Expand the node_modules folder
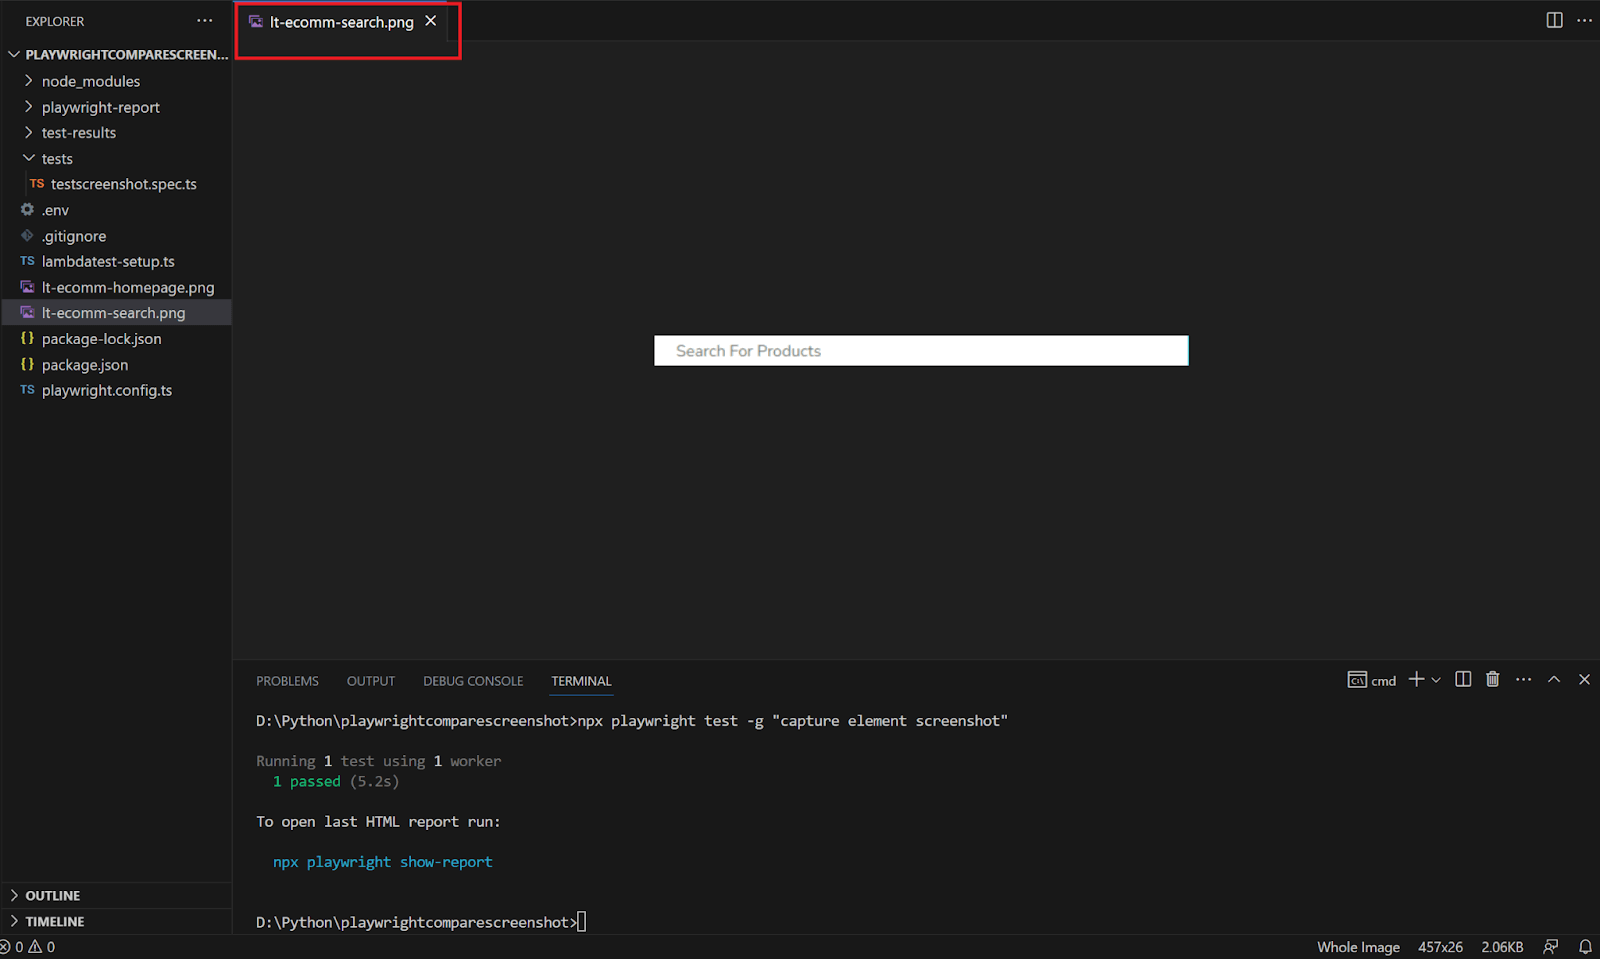Viewport: 1600px width, 959px height. [x=90, y=81]
